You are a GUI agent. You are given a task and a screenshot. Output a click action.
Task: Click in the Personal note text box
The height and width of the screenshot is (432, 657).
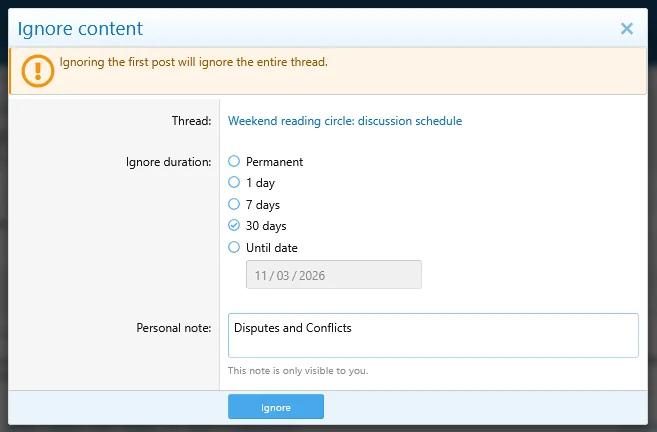(x=433, y=335)
